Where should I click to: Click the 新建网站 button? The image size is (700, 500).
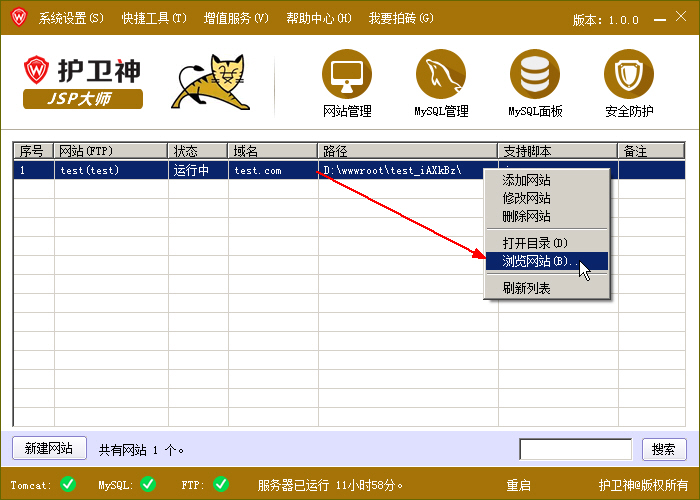[x=49, y=448]
